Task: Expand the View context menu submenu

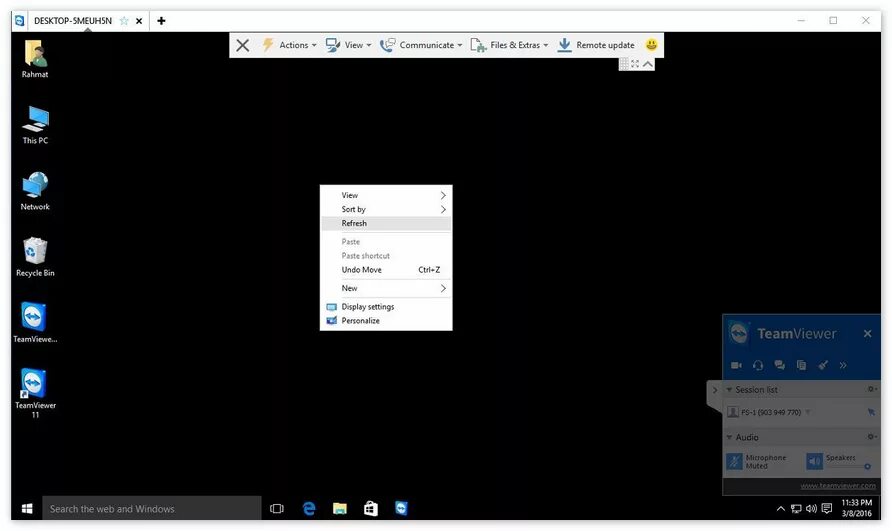Action: (386, 195)
